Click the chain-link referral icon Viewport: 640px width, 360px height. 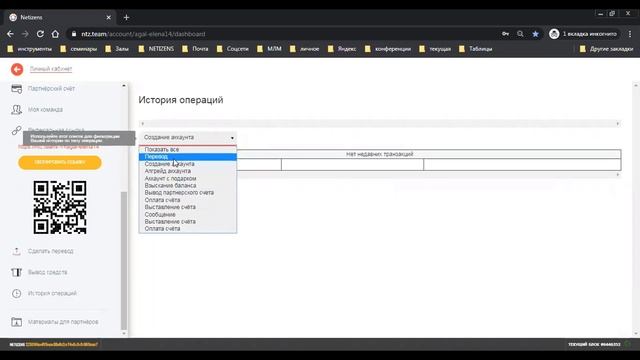(16, 131)
